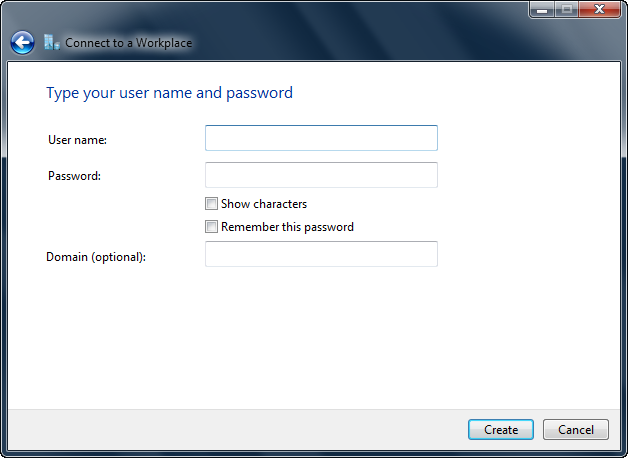Click the 'Type your user name and password' heading

point(169,93)
